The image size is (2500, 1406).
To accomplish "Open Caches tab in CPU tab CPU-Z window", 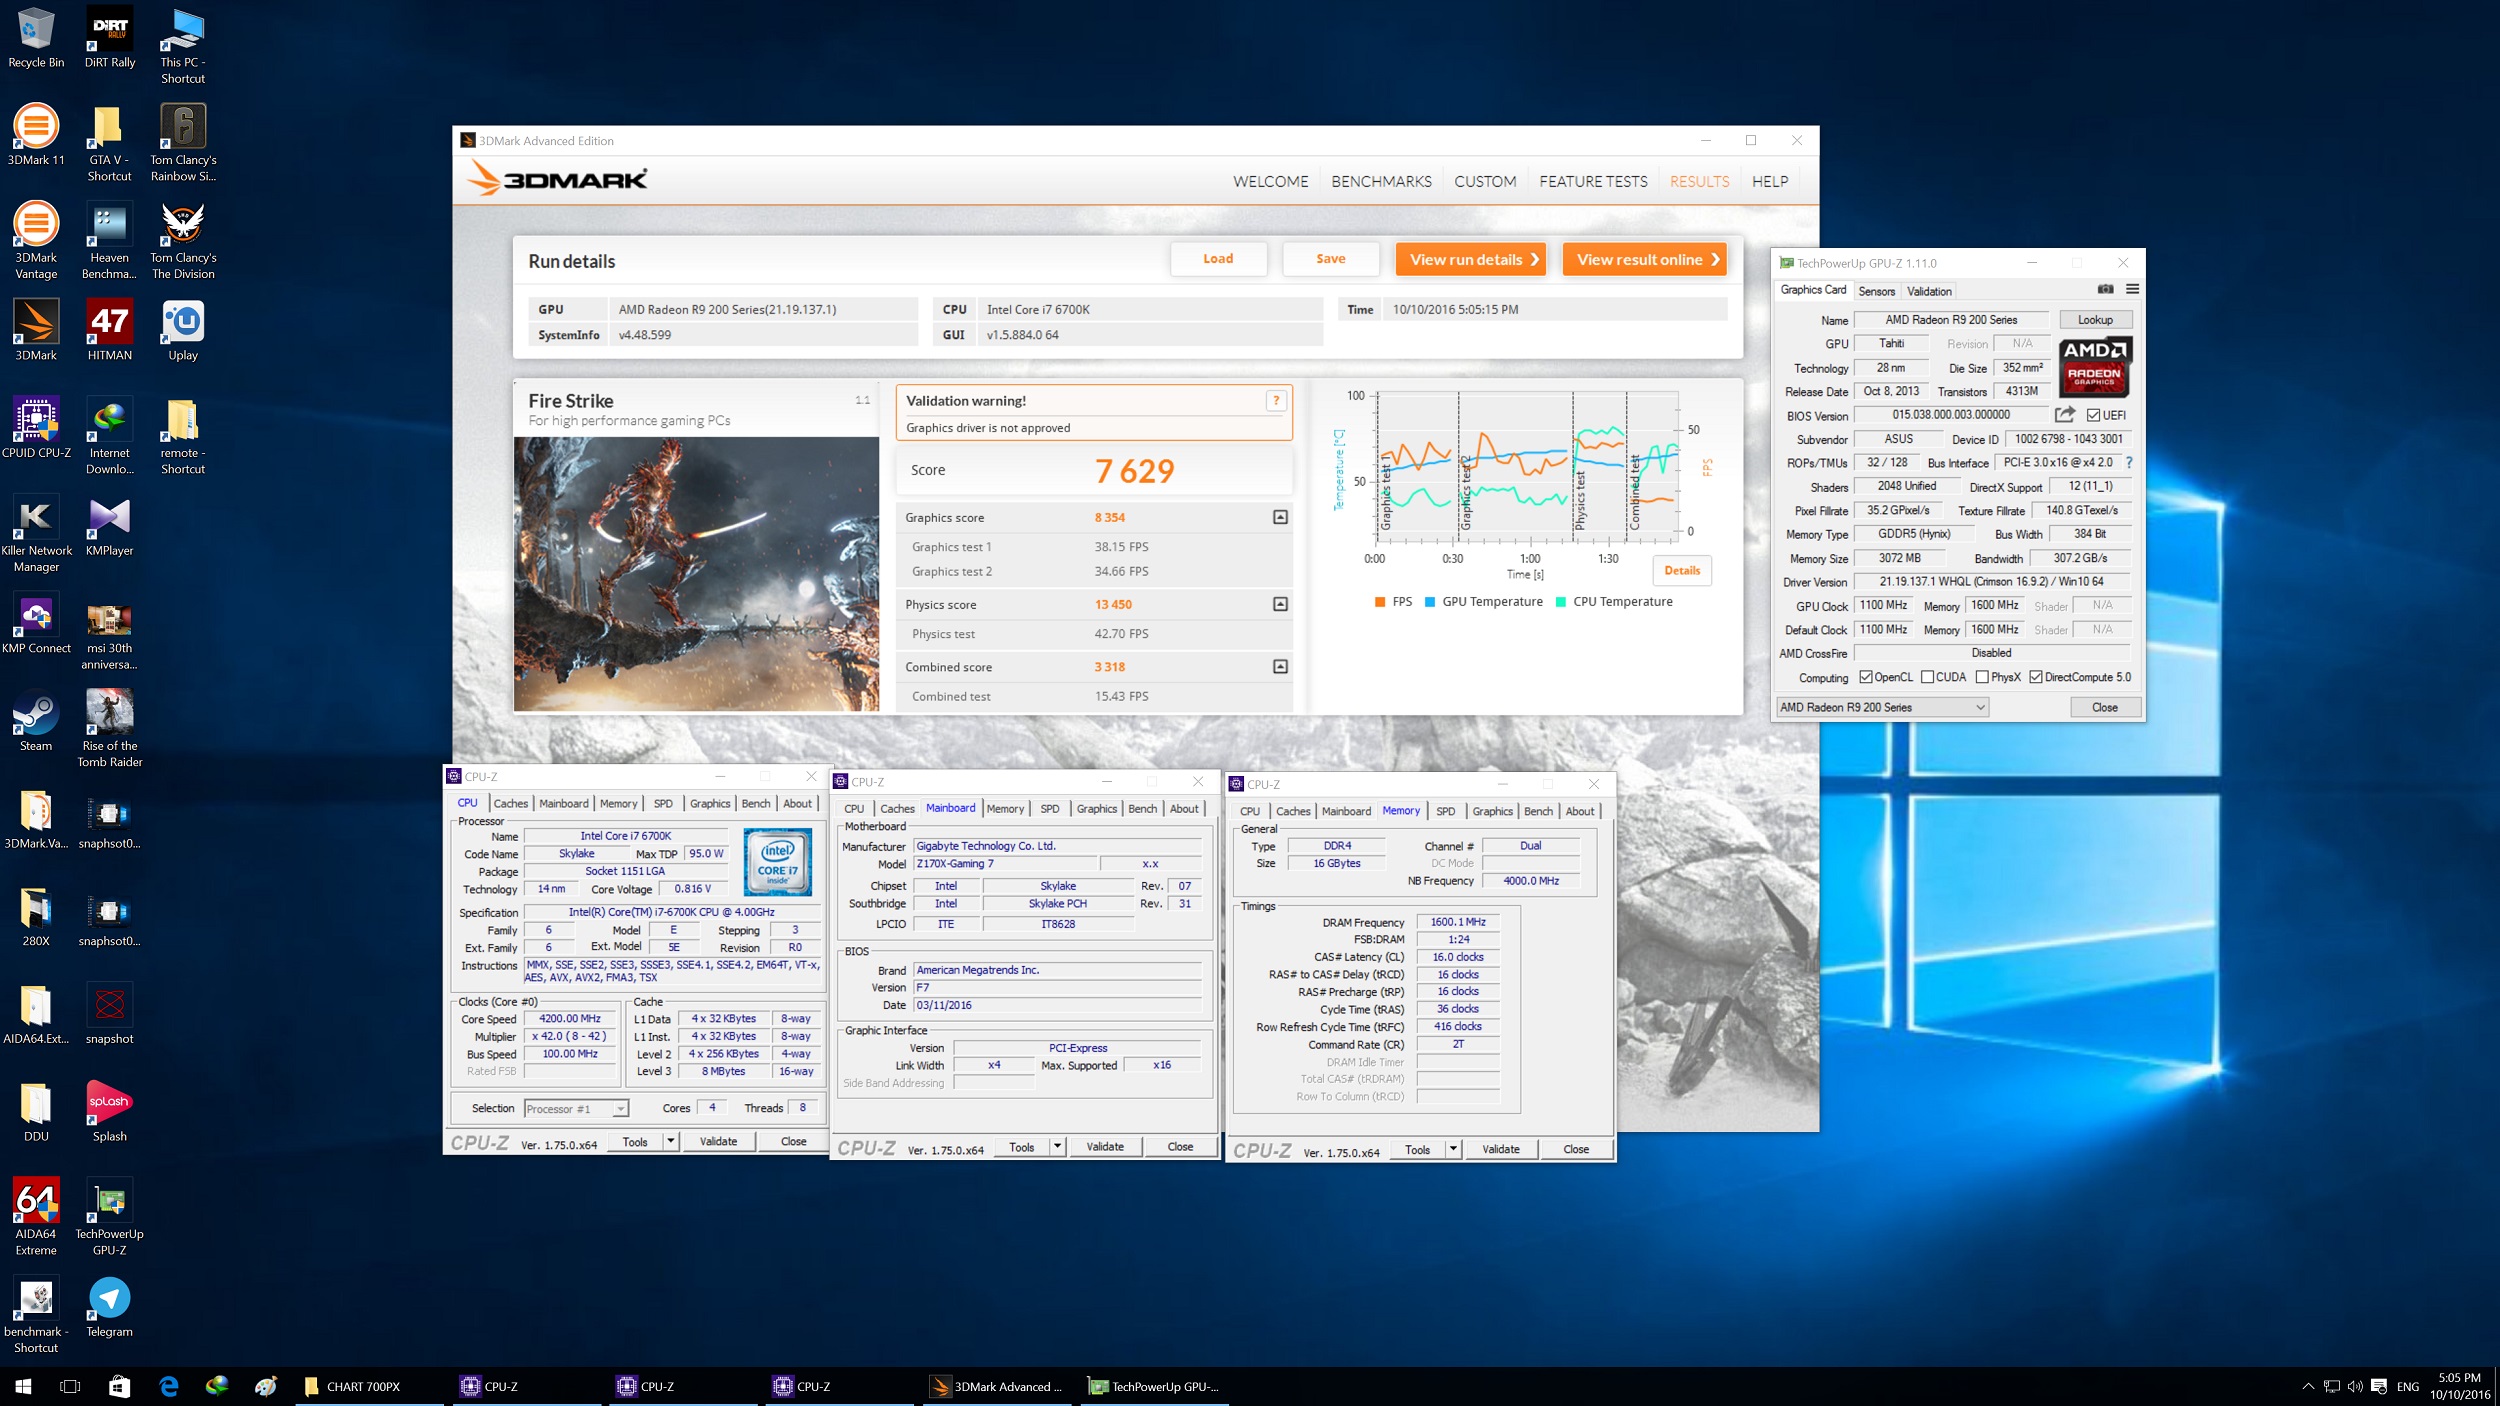I will (x=510, y=803).
